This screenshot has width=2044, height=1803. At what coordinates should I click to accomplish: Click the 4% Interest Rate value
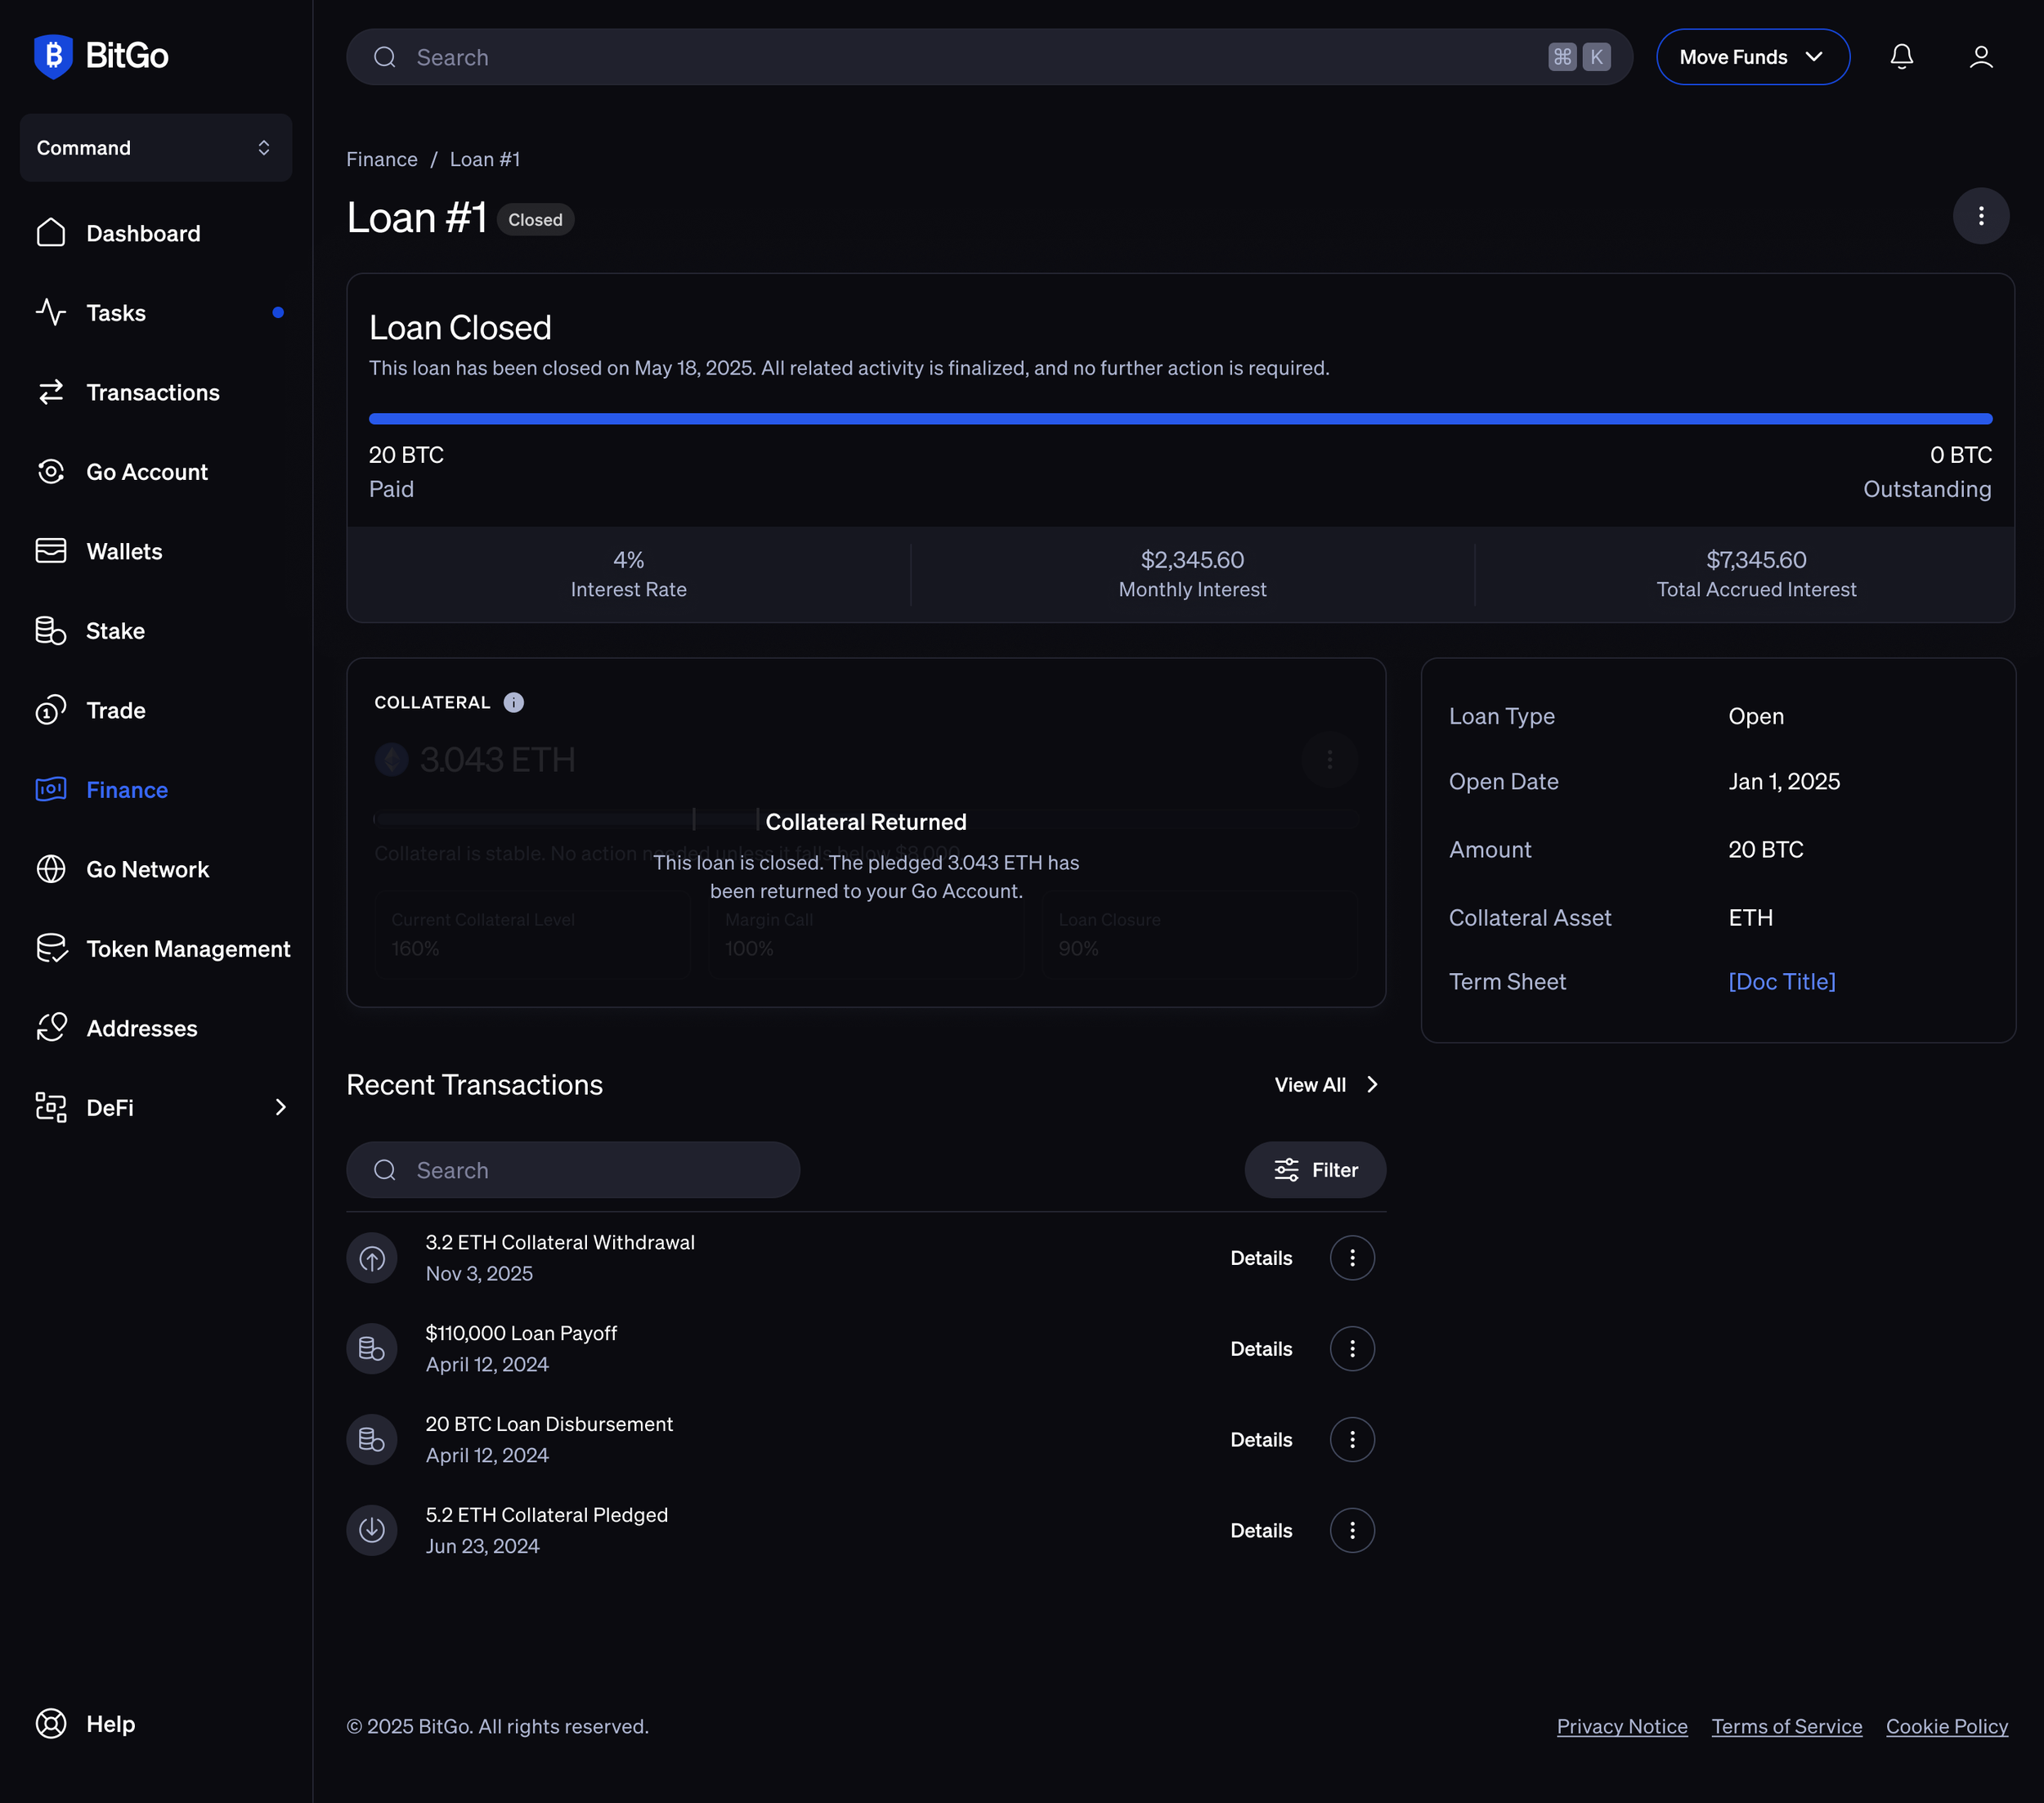point(628,559)
